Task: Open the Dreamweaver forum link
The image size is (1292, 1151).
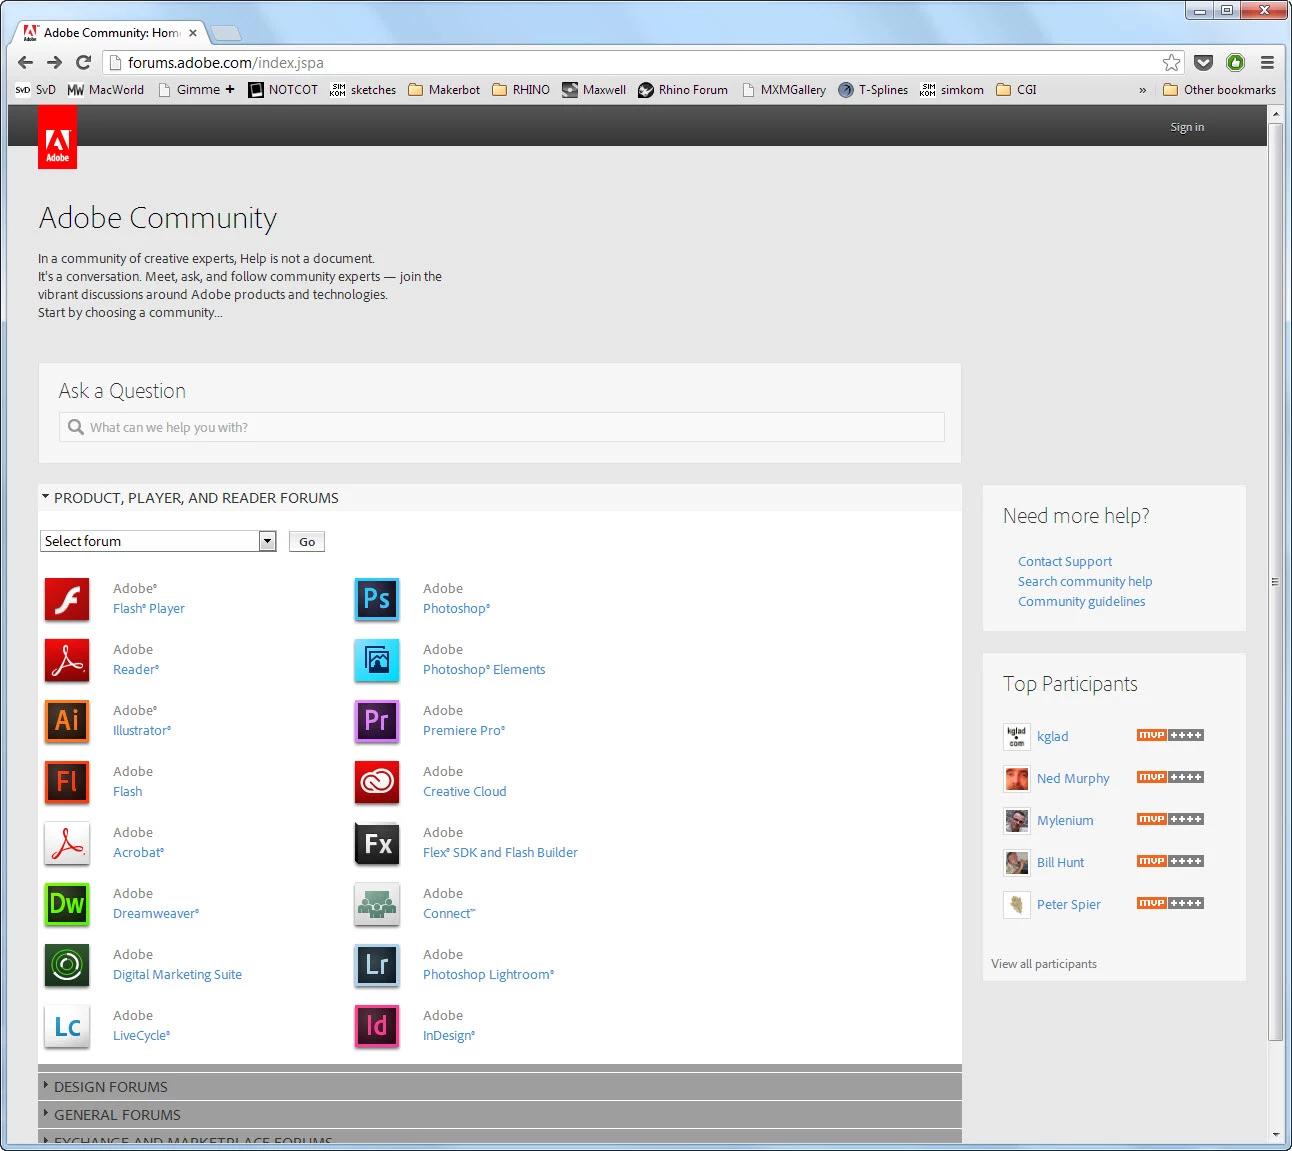Action: pyautogui.click(x=156, y=914)
